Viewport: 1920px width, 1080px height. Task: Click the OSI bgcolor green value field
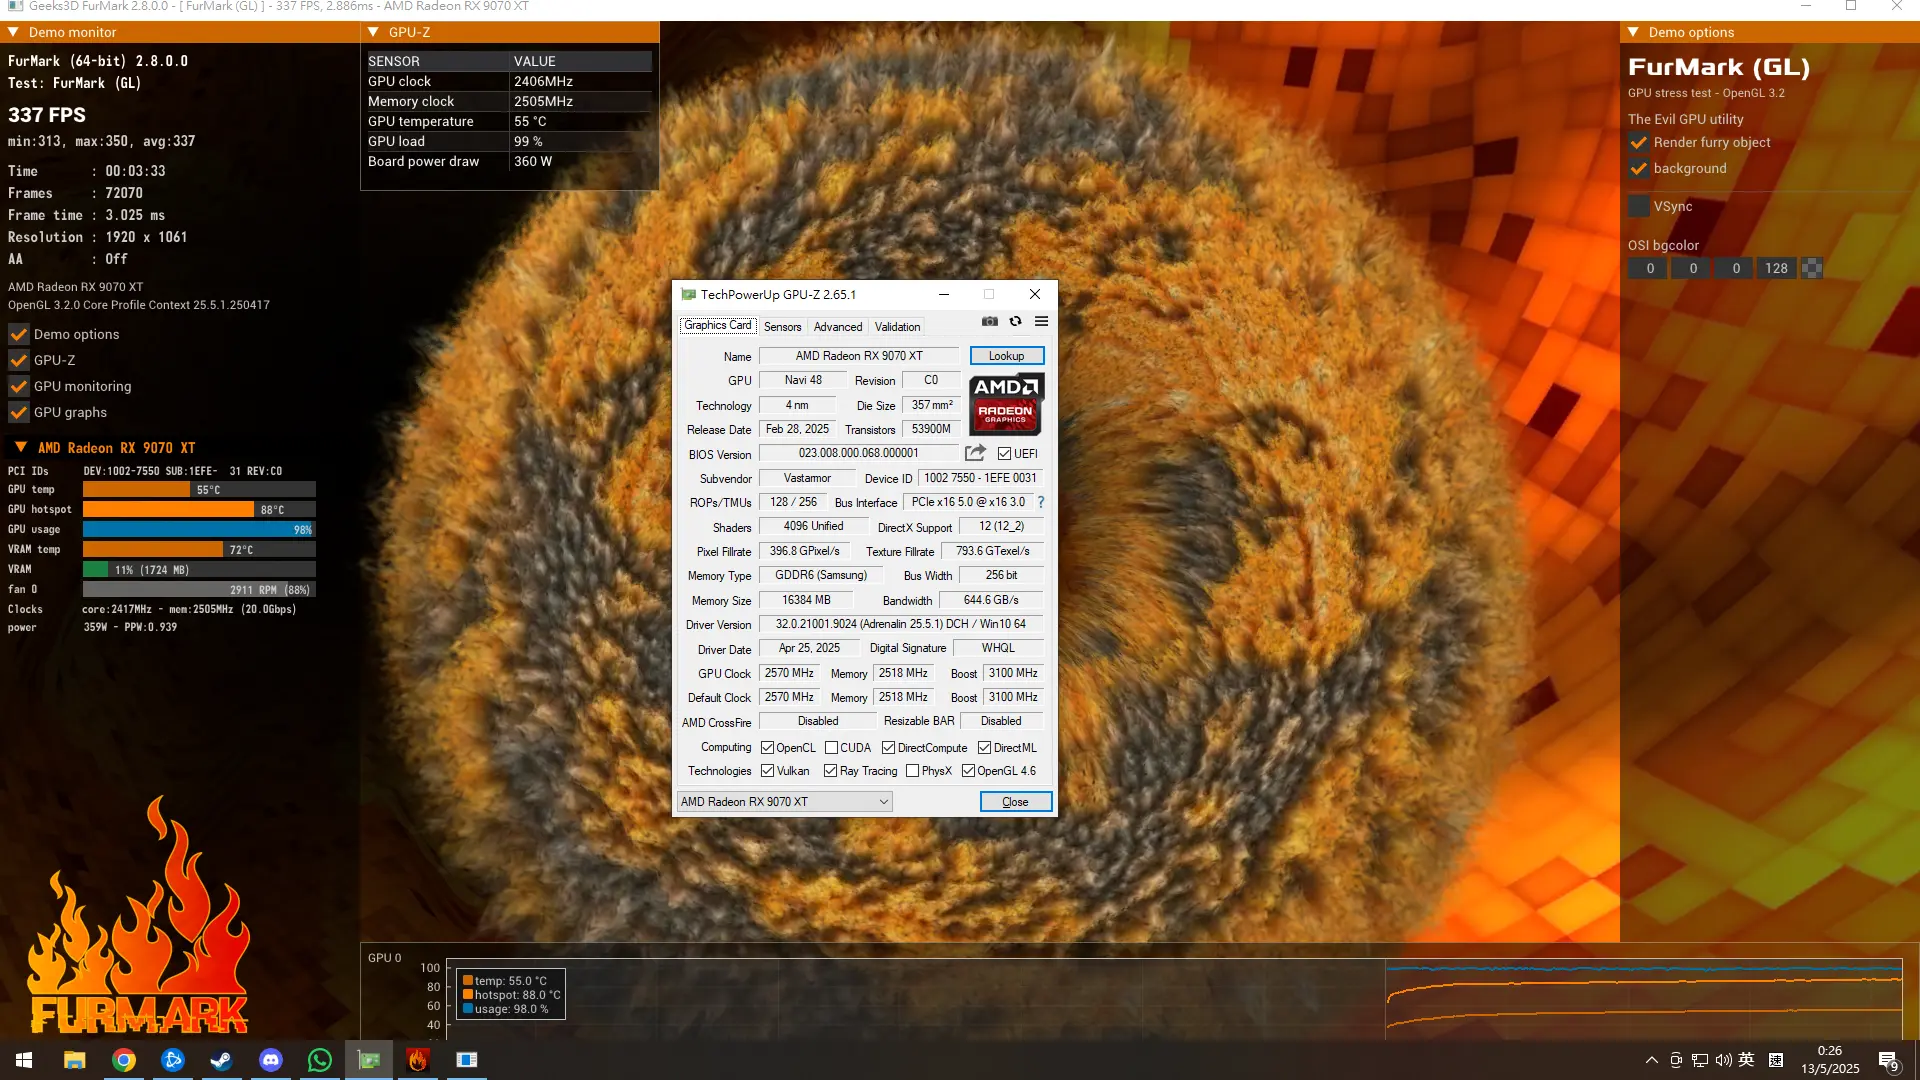1692,268
